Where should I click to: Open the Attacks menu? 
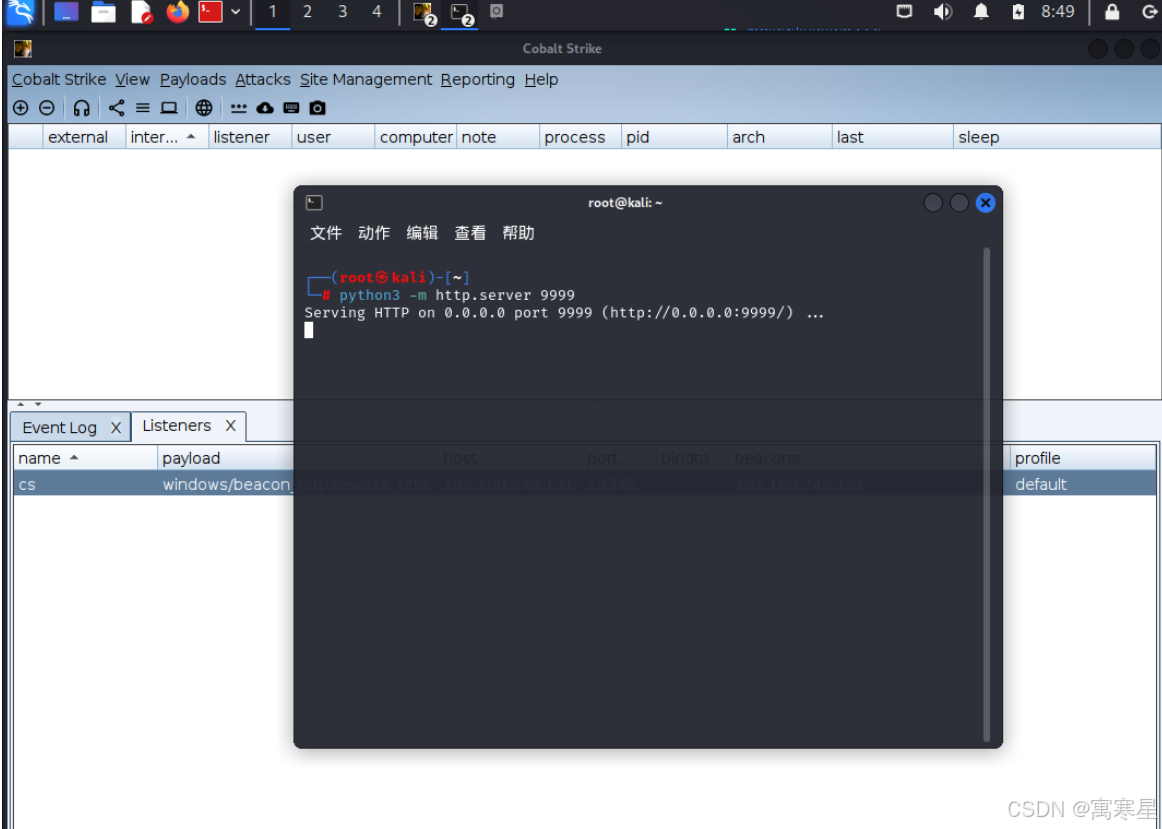[x=263, y=79]
